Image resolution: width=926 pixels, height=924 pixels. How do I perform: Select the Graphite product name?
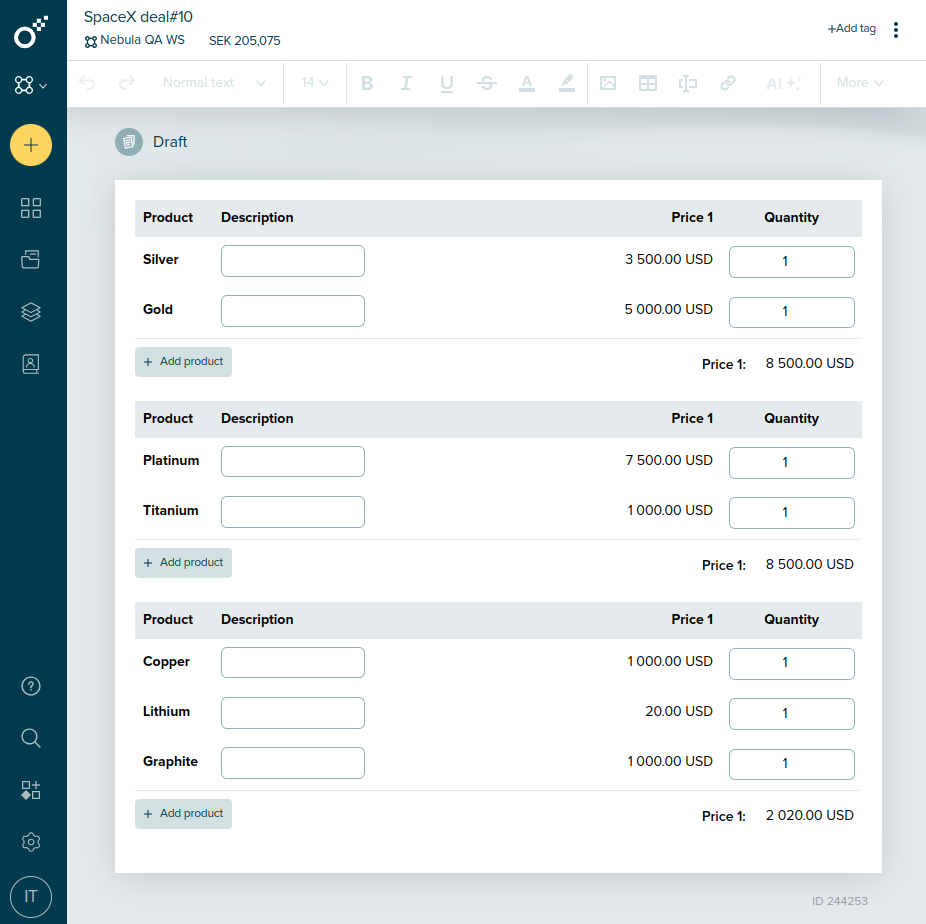[170, 762]
